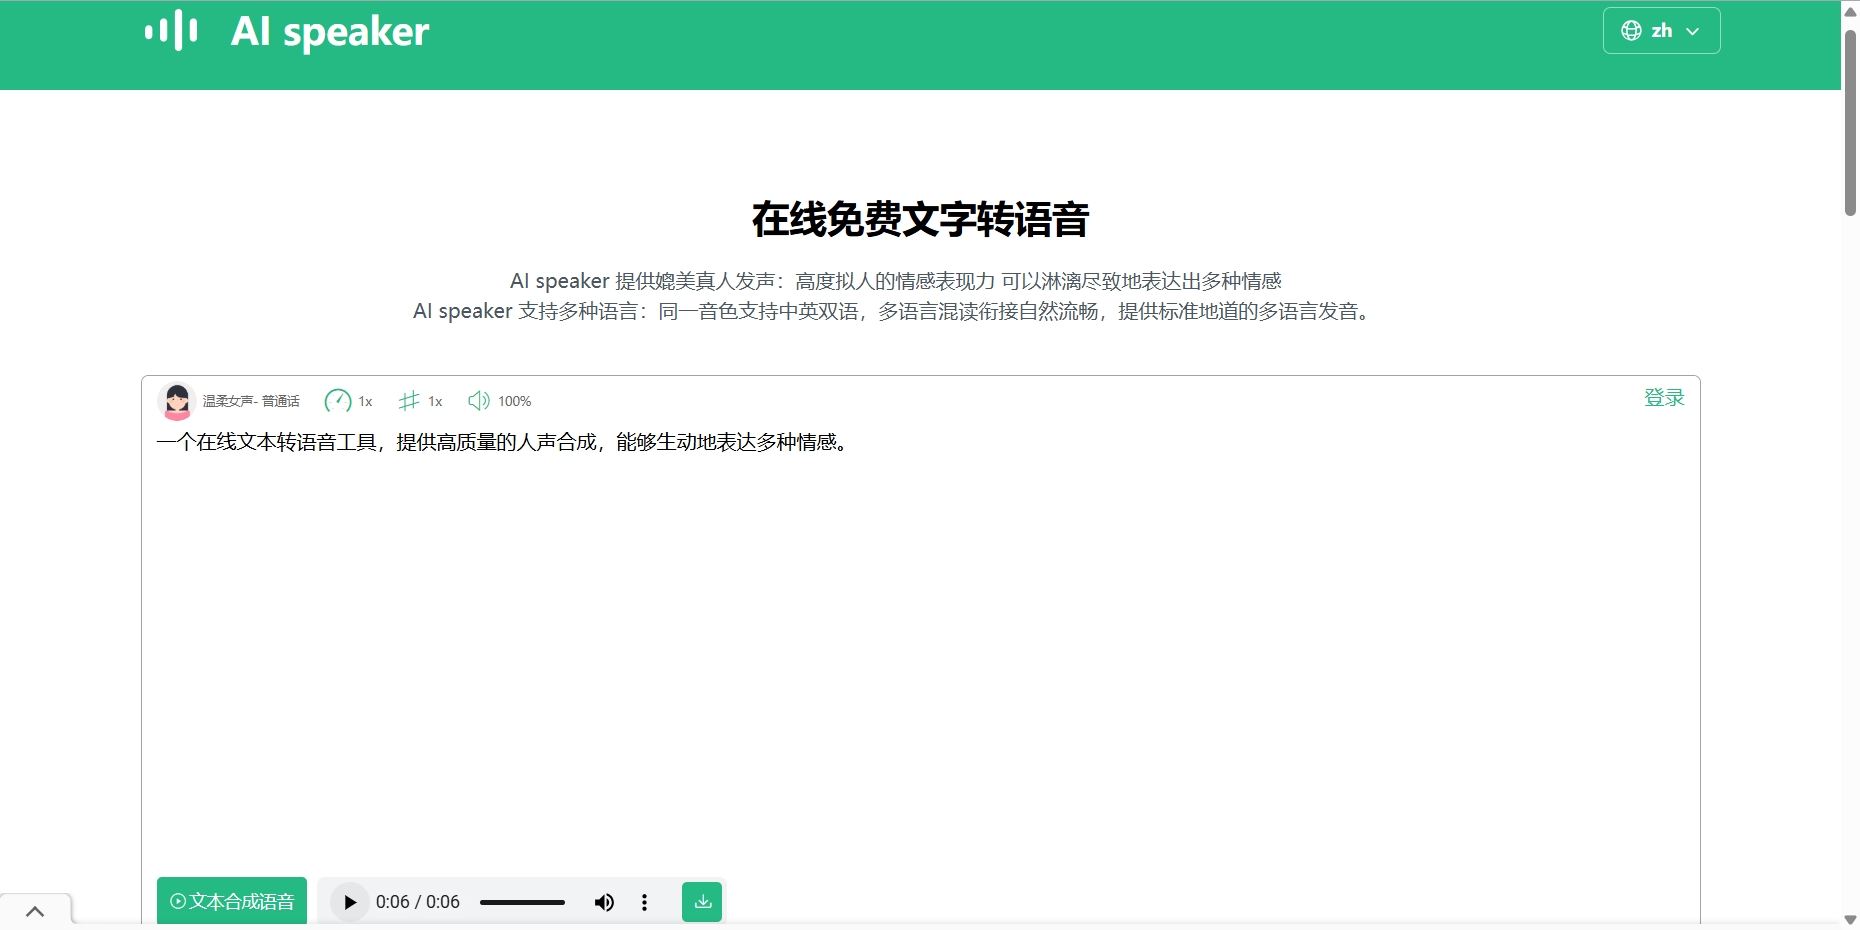The height and width of the screenshot is (930, 1860).
Task: Open the speed gauge icon setting
Action: 337,401
